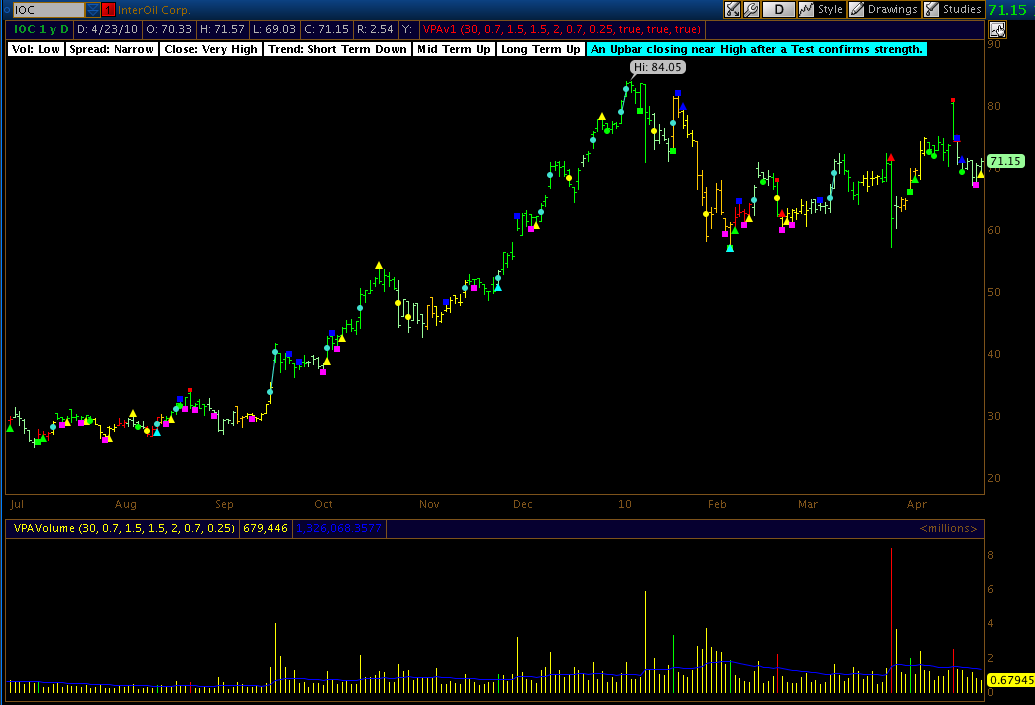Viewport: 1035px width, 705px height.
Task: Click the Hi: 84.05 price bubble
Action: click(657, 67)
